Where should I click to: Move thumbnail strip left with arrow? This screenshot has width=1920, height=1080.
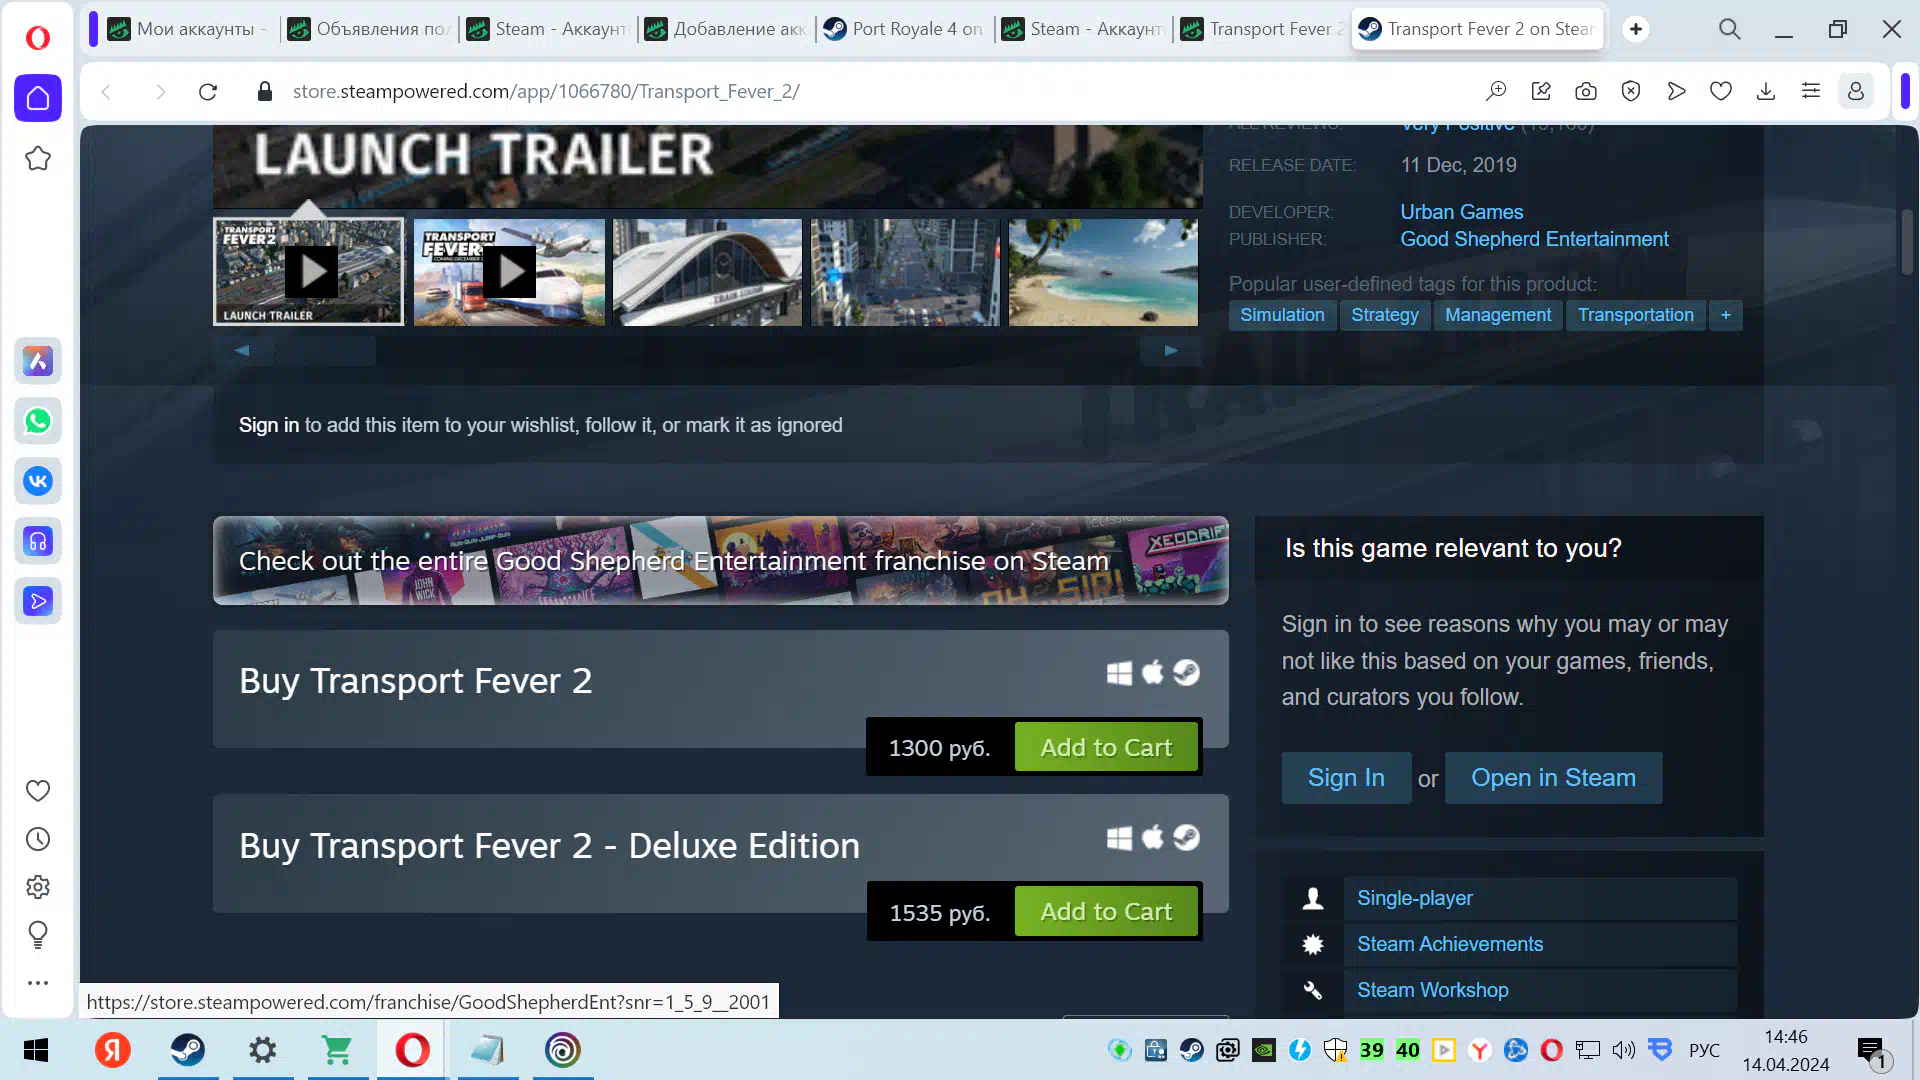pyautogui.click(x=241, y=350)
